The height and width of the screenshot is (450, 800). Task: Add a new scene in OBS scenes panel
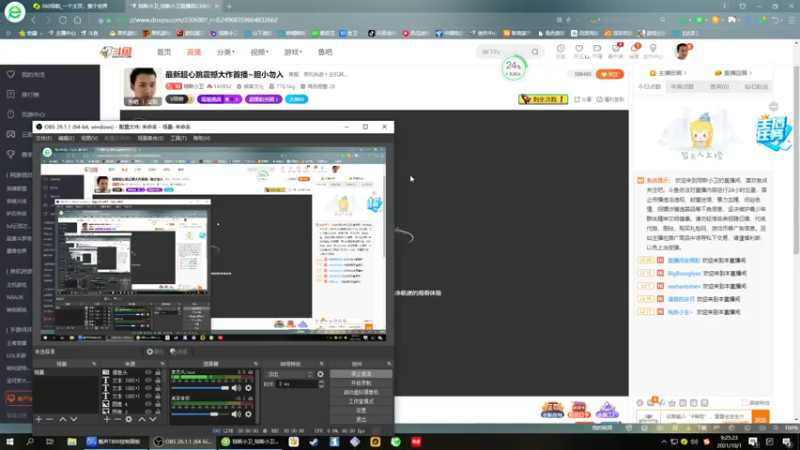39,419
